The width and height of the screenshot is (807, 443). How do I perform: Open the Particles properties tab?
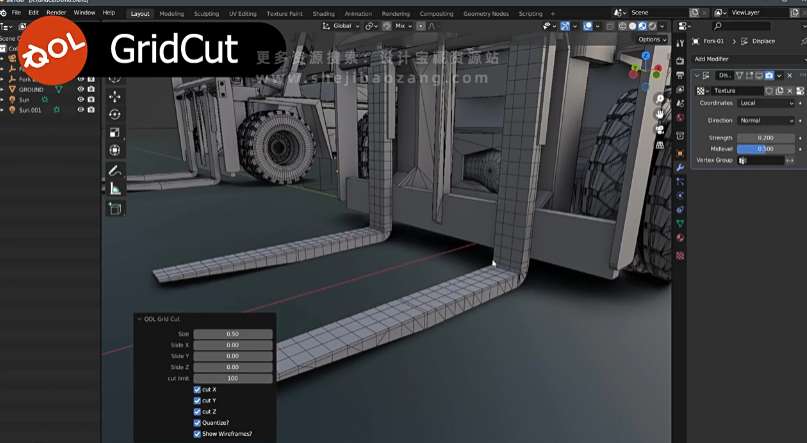(680, 182)
